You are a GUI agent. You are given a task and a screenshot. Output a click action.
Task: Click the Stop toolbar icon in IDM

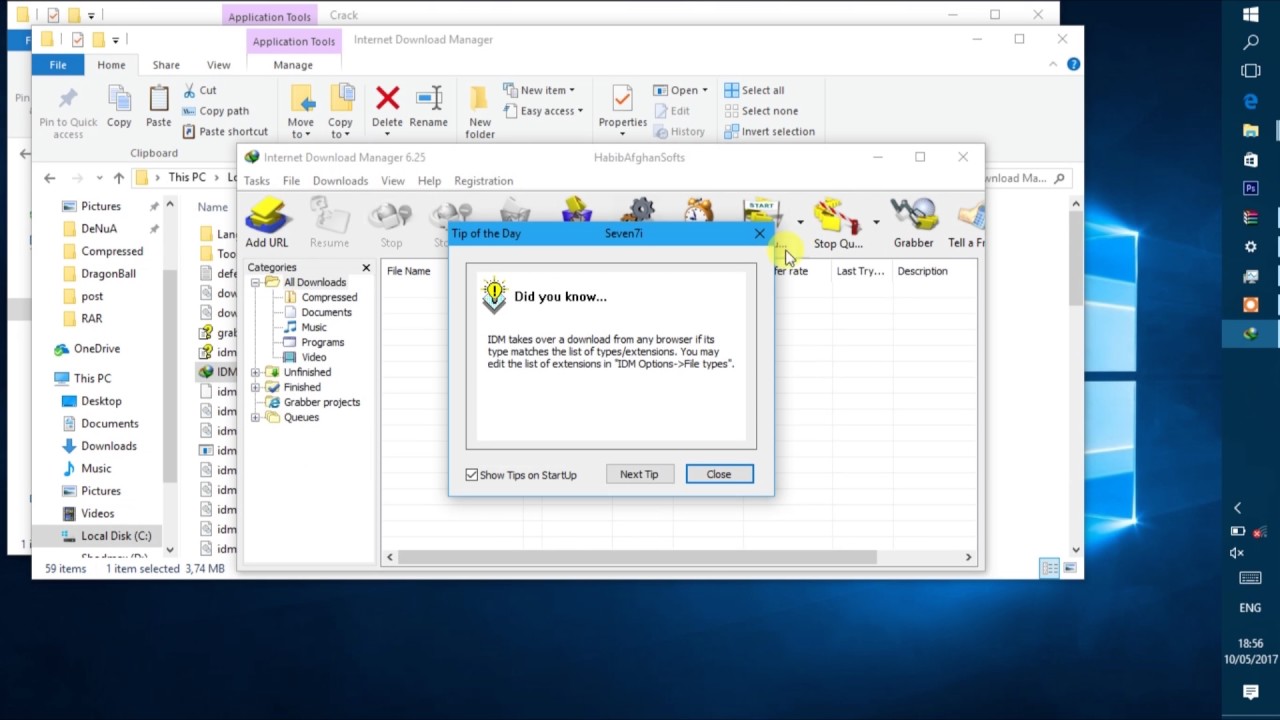(x=391, y=223)
